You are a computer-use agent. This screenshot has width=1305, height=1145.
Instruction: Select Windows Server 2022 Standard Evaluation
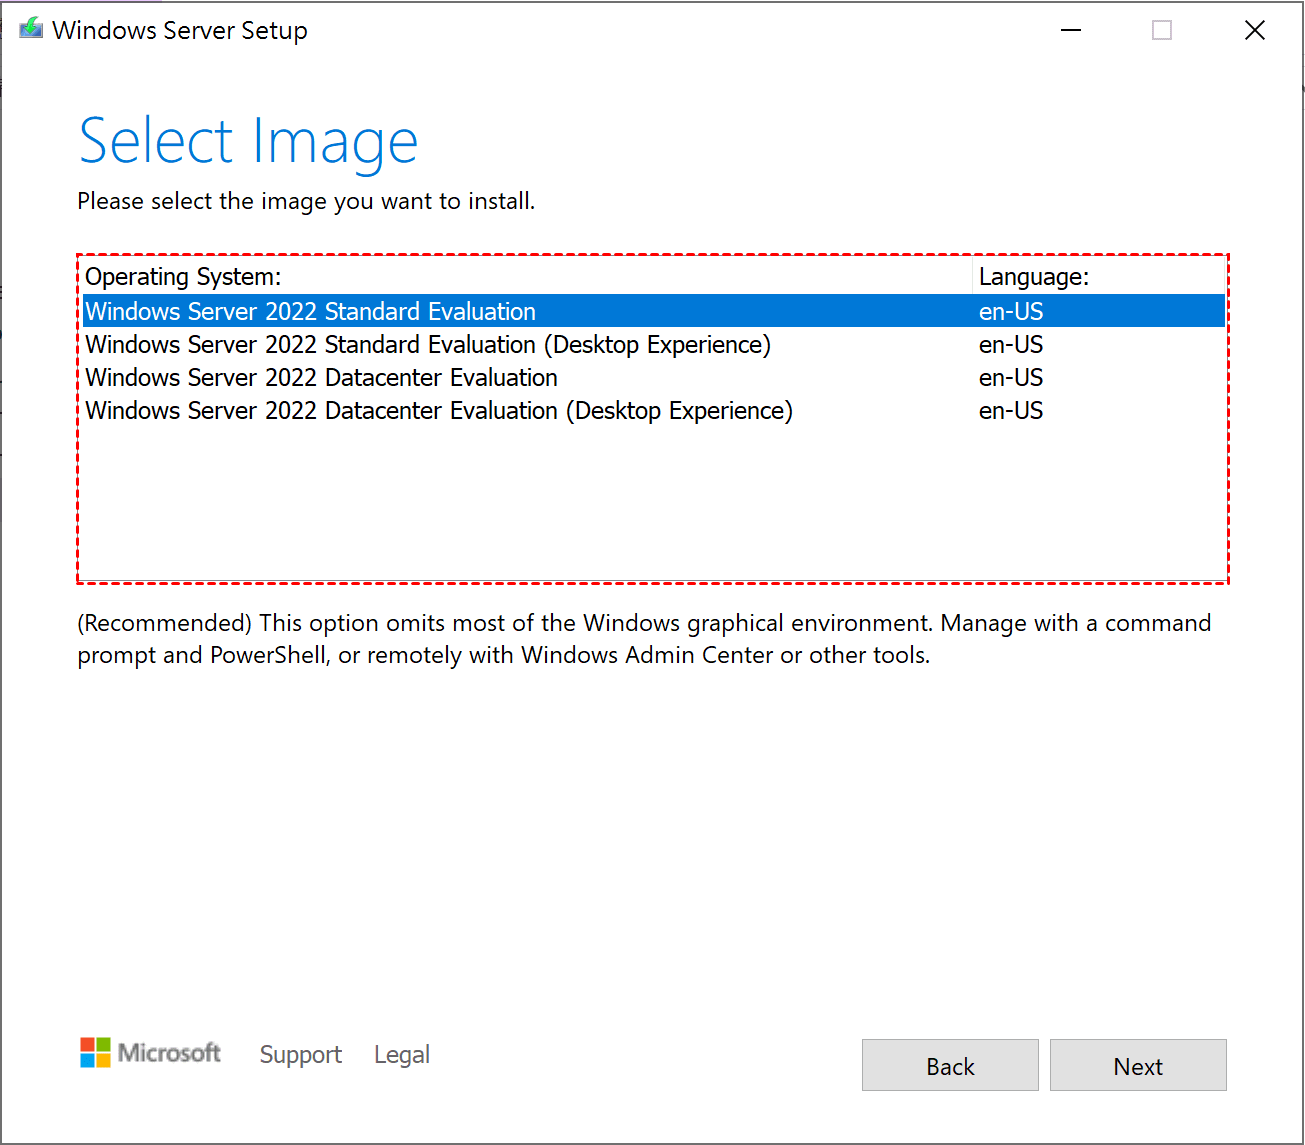(x=310, y=311)
